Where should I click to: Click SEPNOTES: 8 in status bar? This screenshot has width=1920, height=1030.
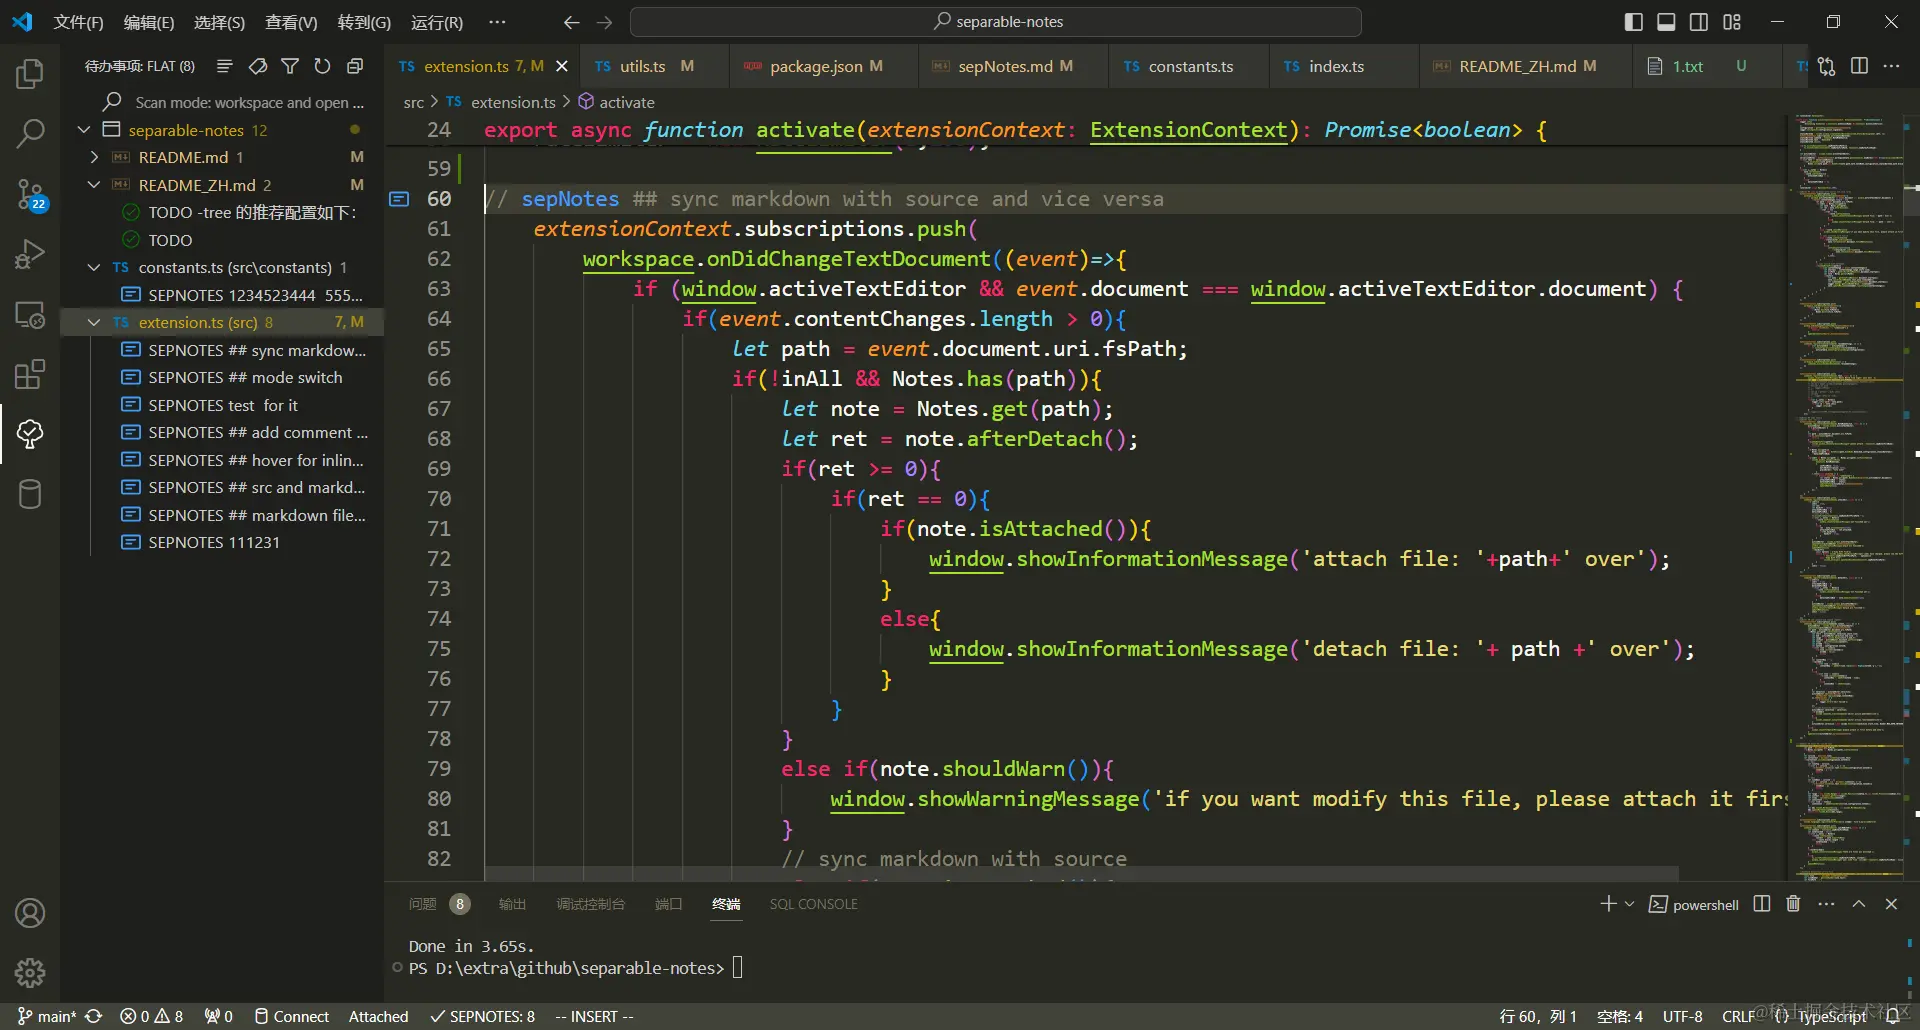click(483, 1016)
